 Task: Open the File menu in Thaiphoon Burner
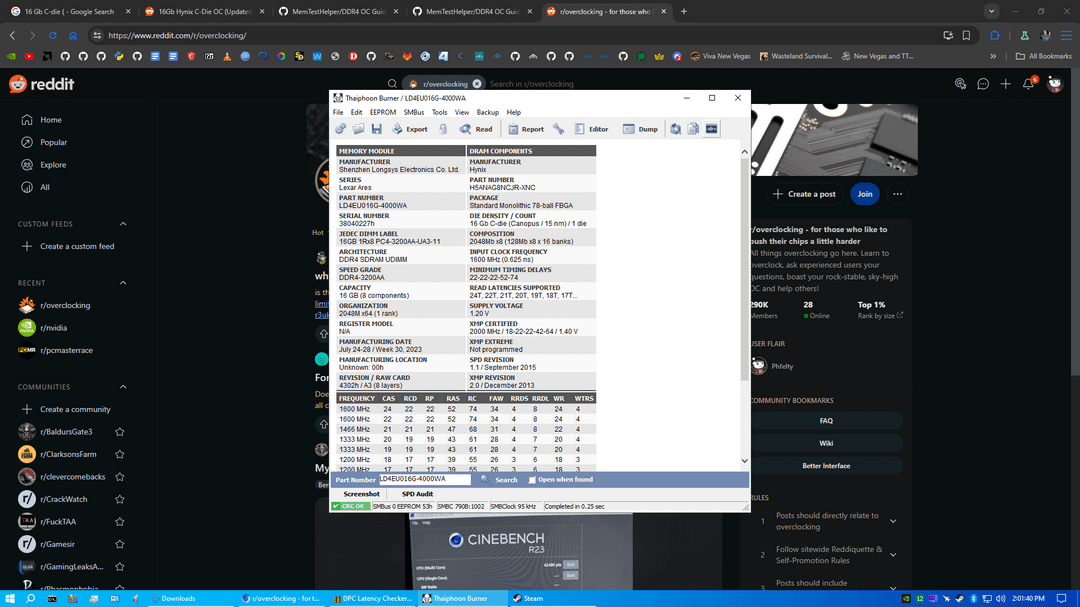point(338,112)
